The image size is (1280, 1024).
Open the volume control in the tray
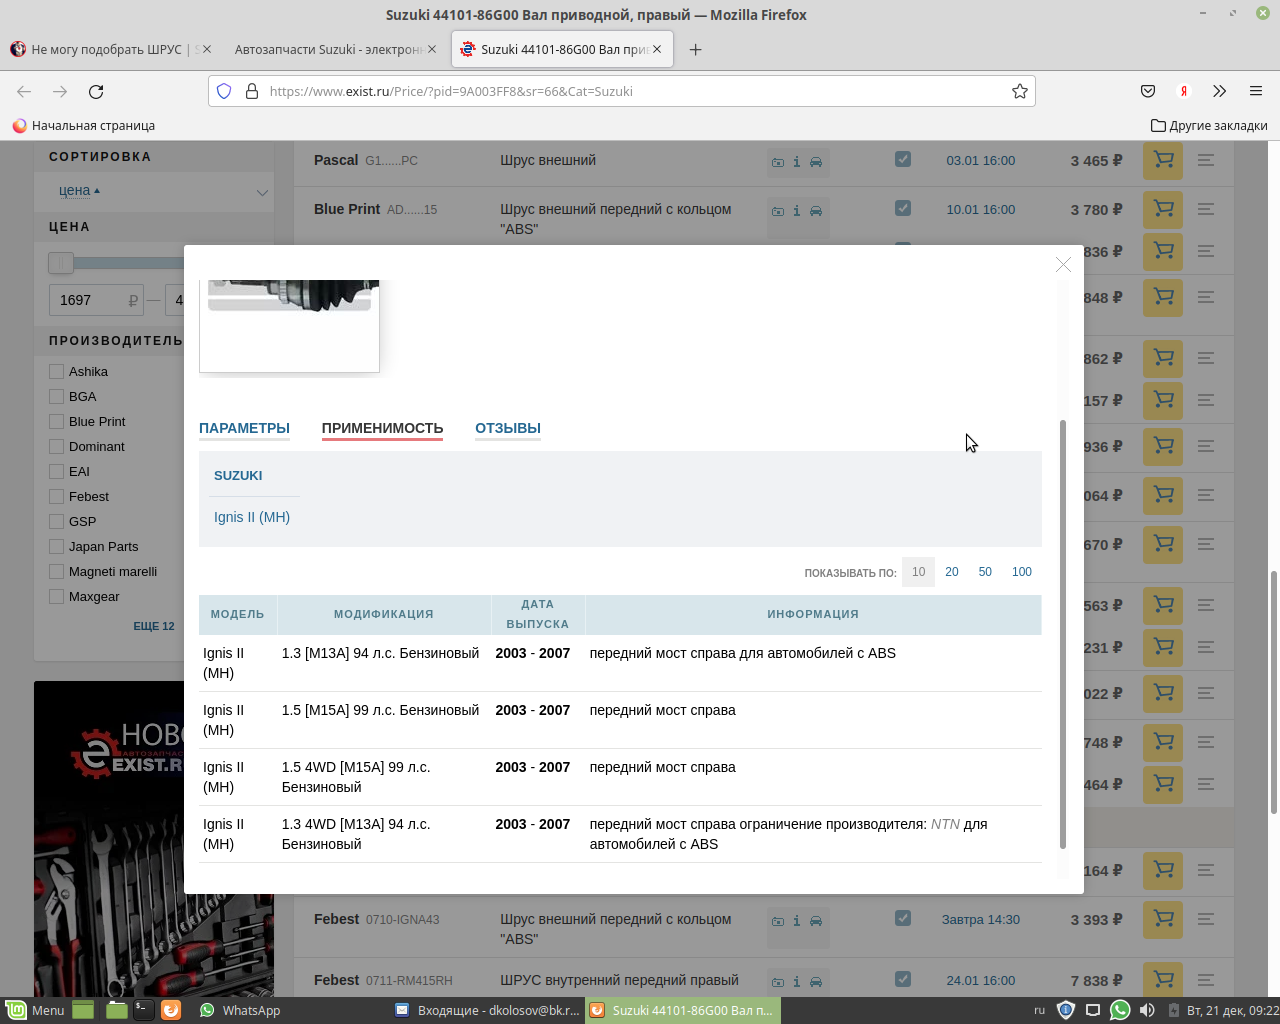point(1147,1010)
